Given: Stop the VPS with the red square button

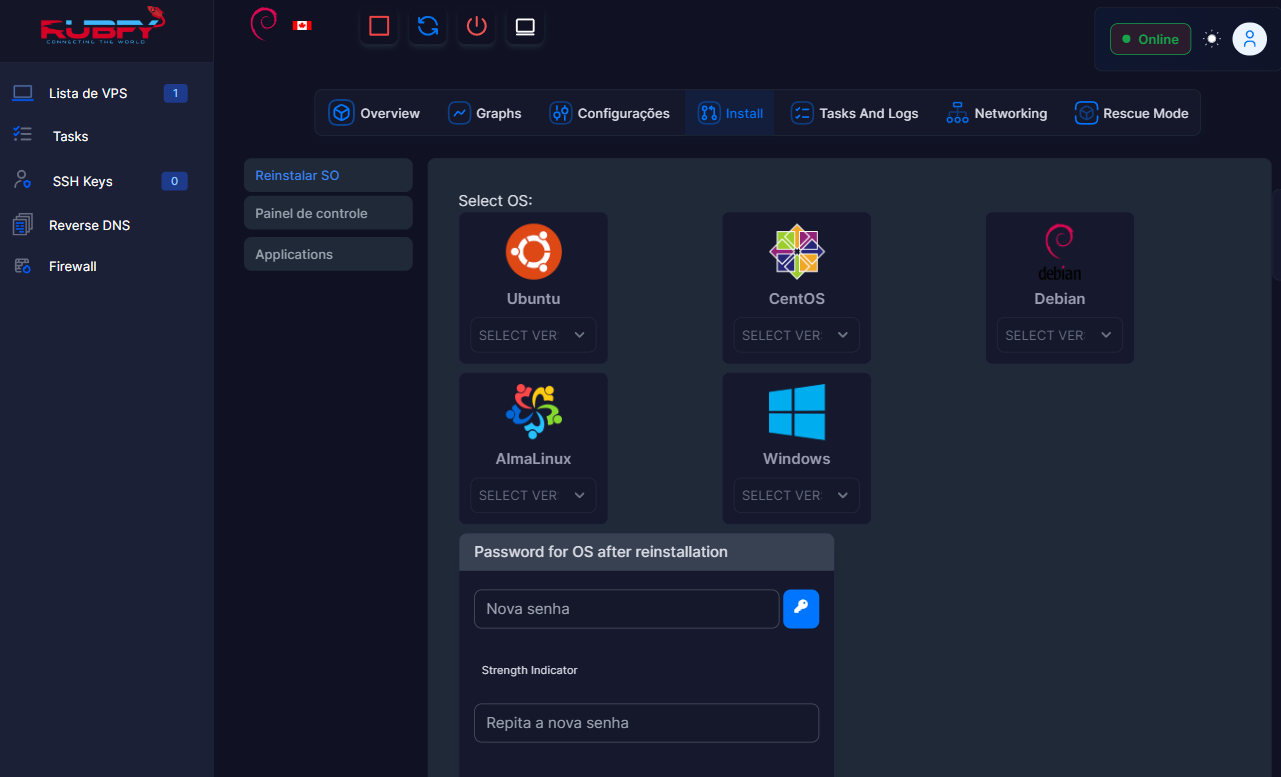Looking at the screenshot, I should click(379, 26).
